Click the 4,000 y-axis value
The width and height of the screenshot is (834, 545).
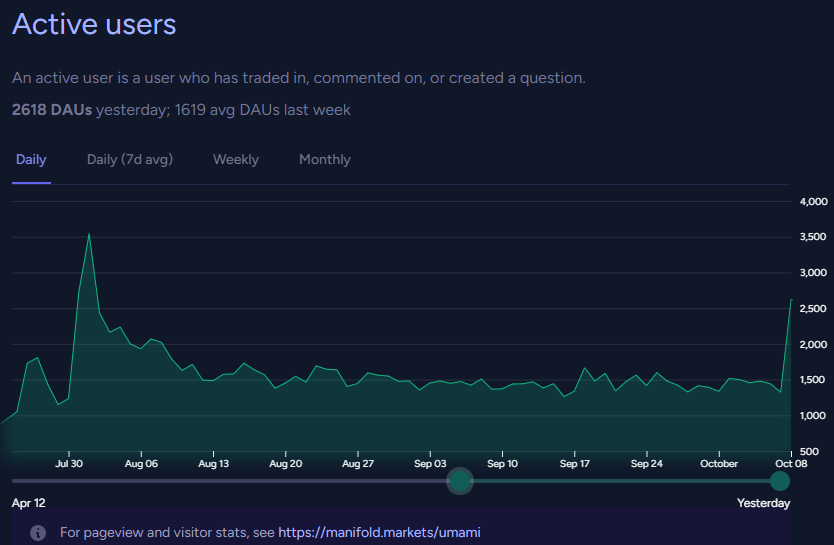813,202
